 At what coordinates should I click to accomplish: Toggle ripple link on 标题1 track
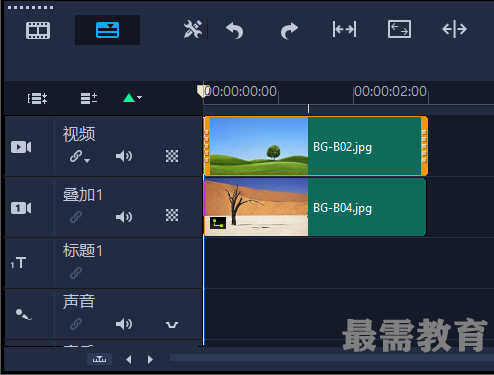point(76,273)
